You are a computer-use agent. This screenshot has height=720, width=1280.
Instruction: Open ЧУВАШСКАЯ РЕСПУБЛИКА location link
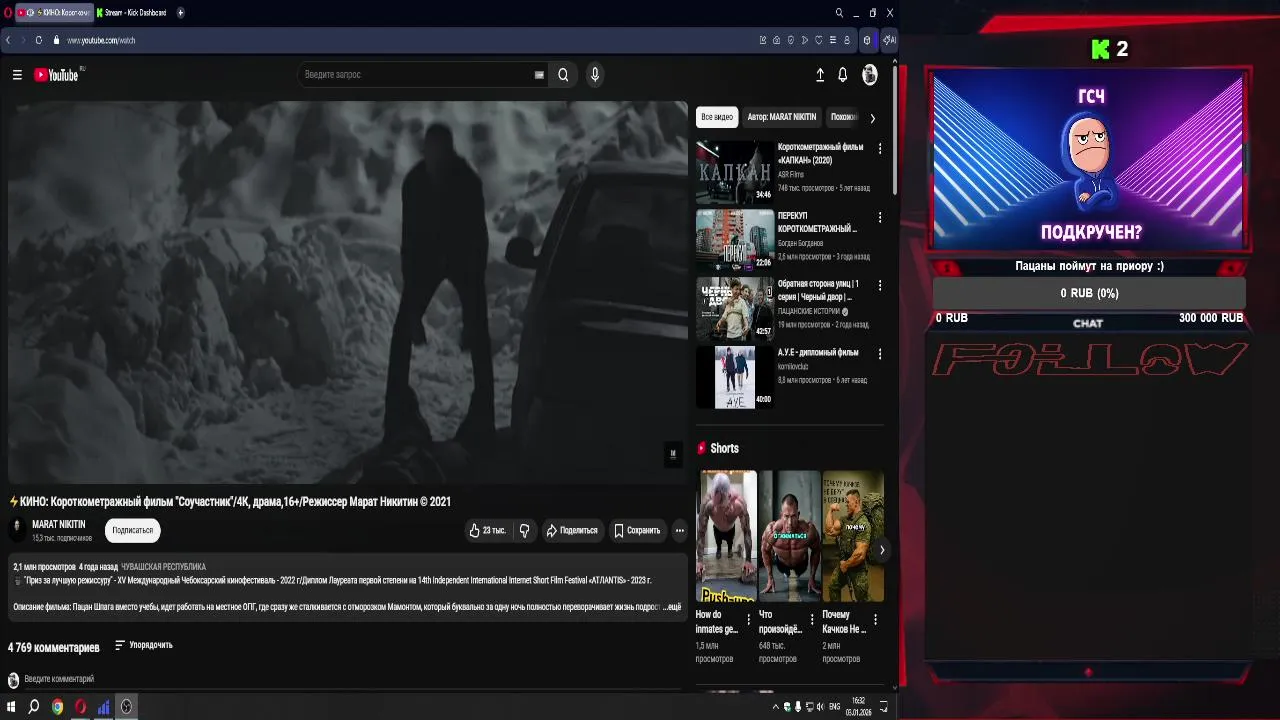coord(163,567)
